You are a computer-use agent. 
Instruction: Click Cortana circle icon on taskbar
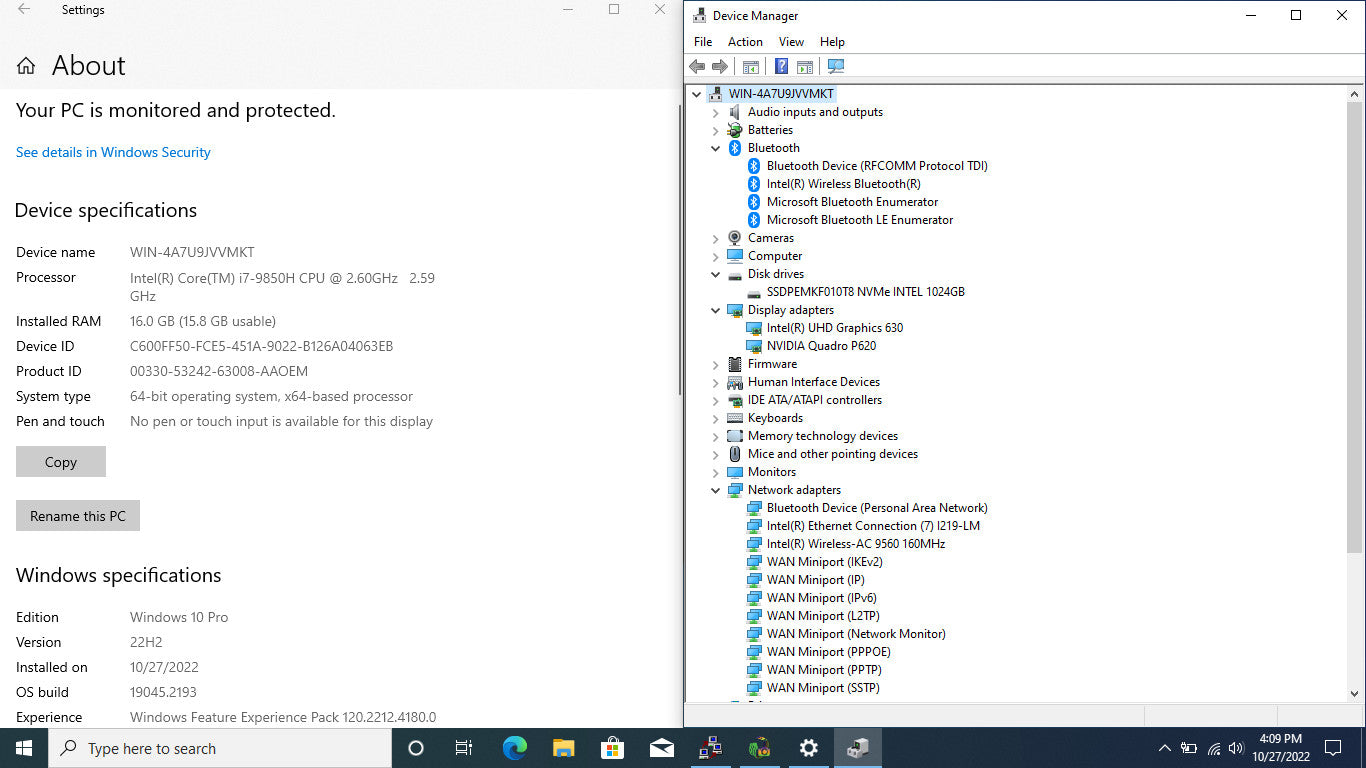[x=416, y=748]
